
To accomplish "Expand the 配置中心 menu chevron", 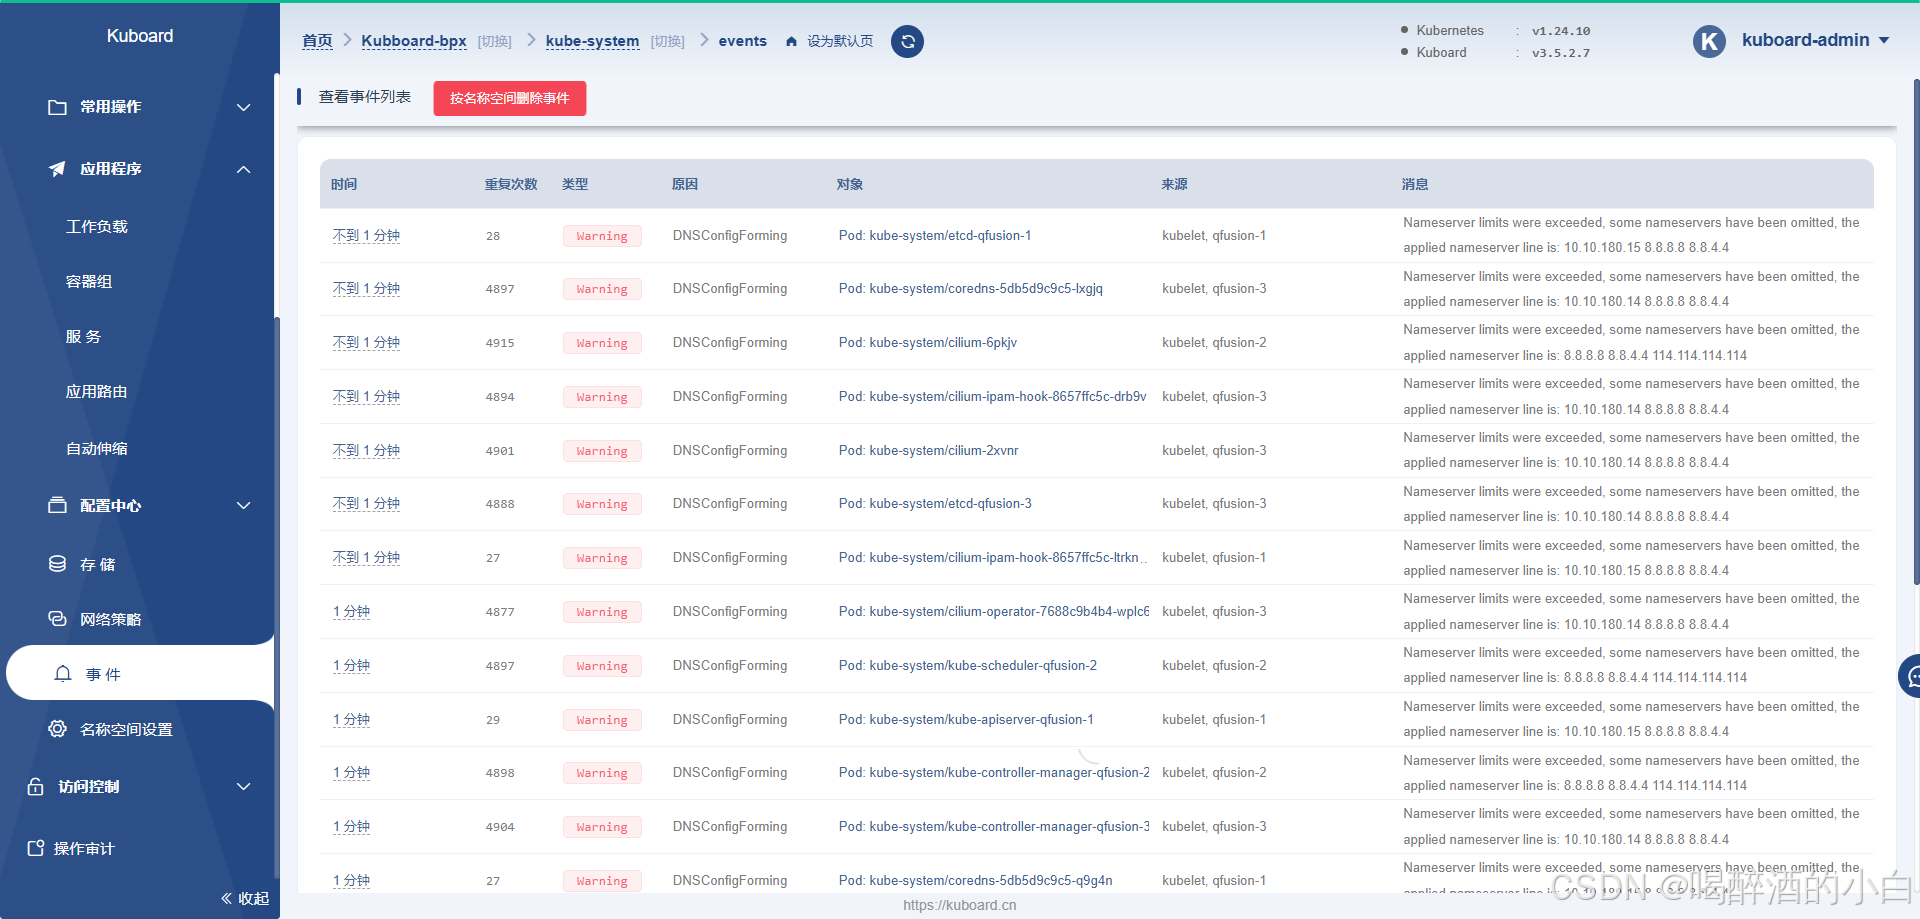I will 243,506.
